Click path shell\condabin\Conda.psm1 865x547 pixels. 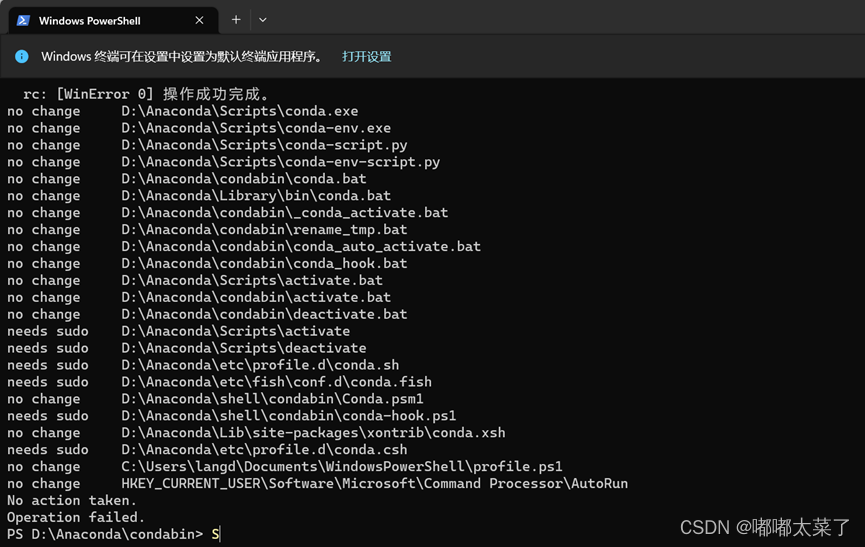[x=273, y=399]
